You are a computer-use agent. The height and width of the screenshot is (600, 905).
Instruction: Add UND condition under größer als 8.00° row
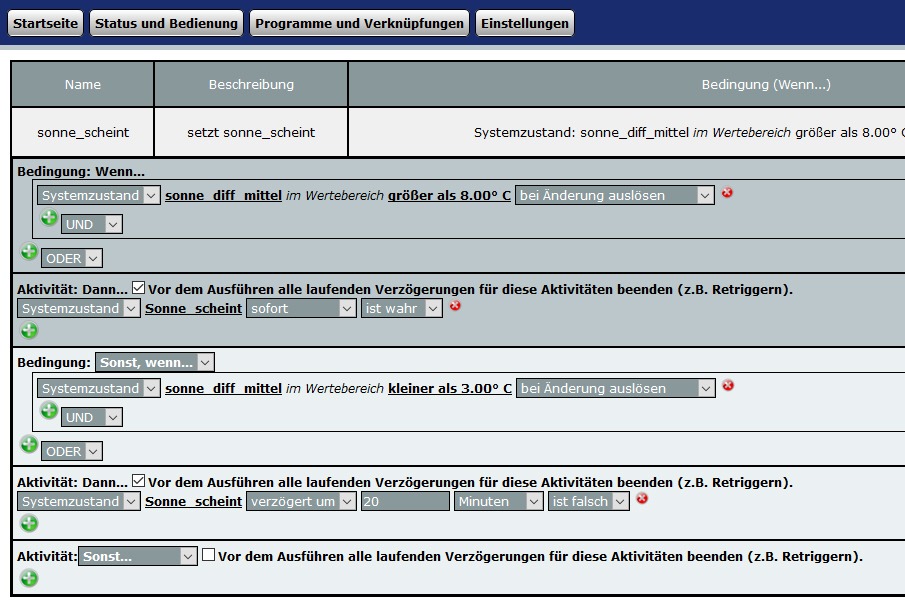49,218
